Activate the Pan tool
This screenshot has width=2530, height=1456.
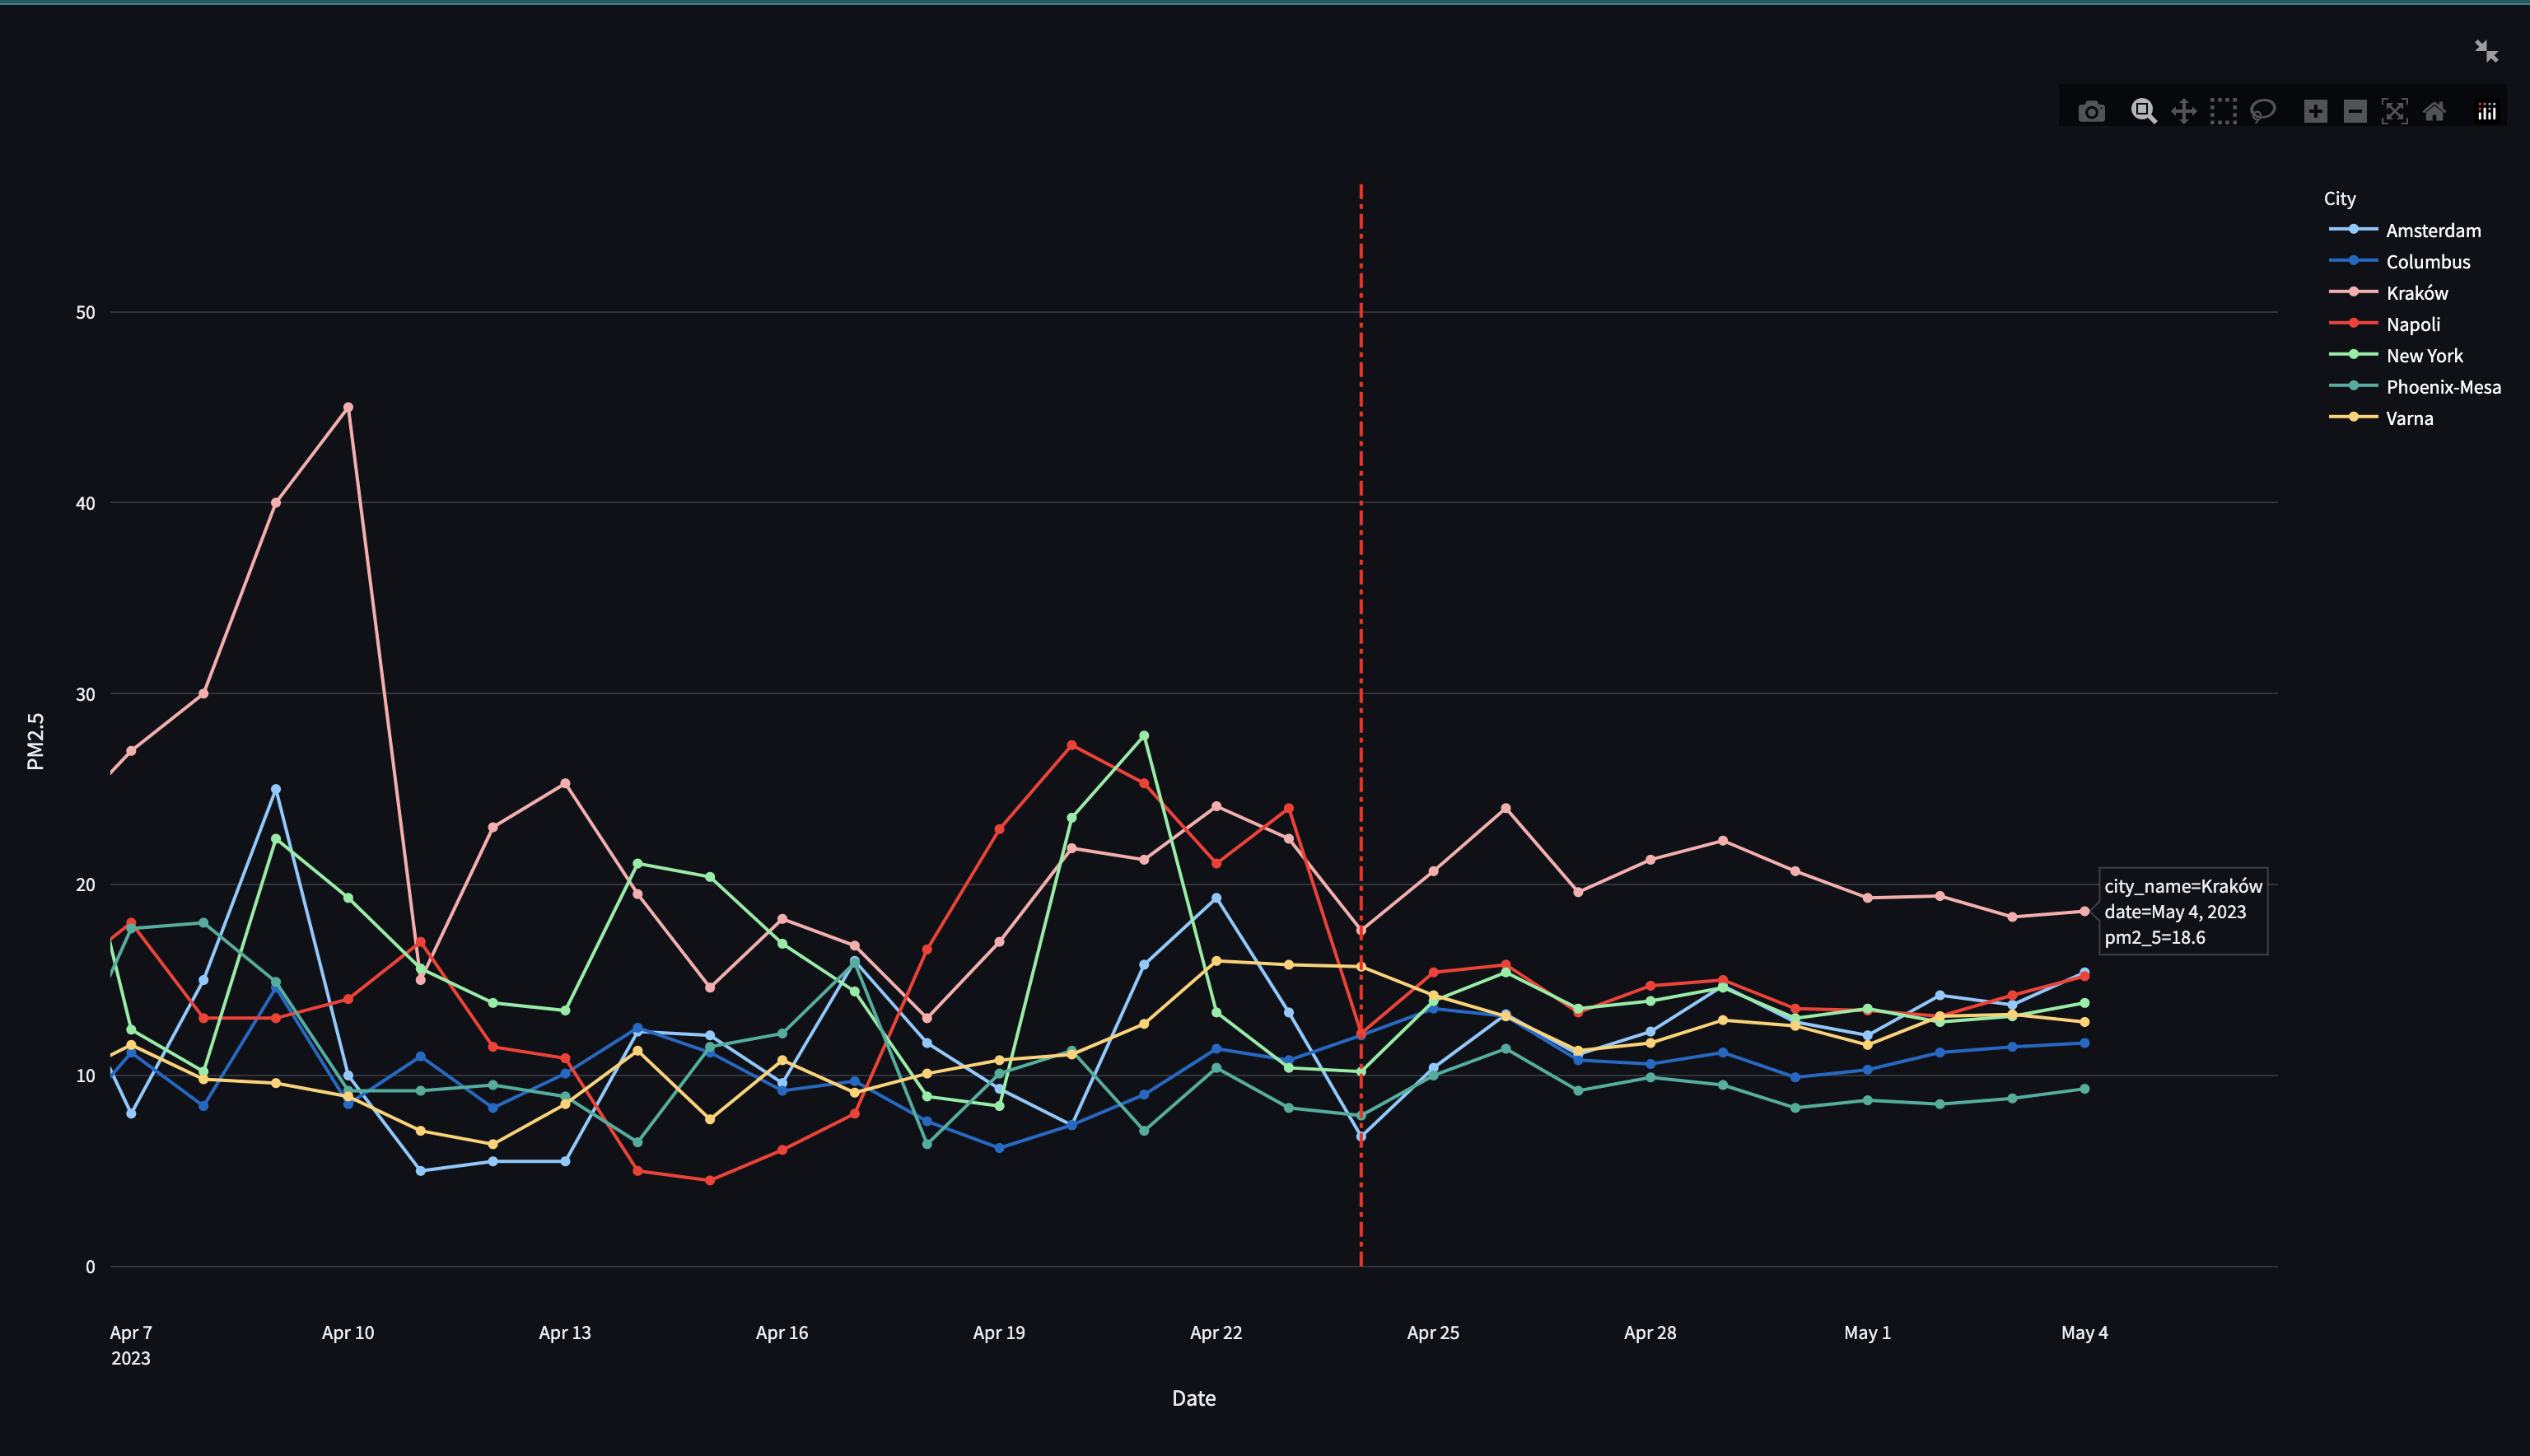(x=2184, y=112)
